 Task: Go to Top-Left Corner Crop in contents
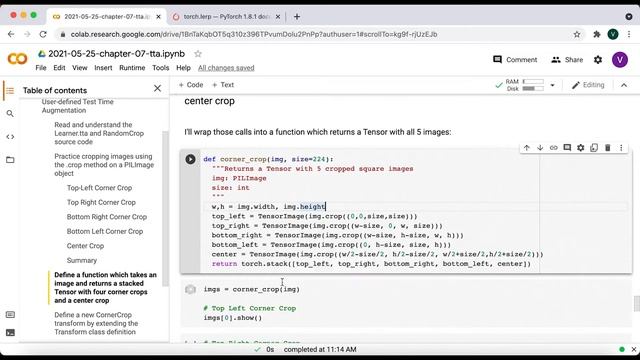pos(99,188)
